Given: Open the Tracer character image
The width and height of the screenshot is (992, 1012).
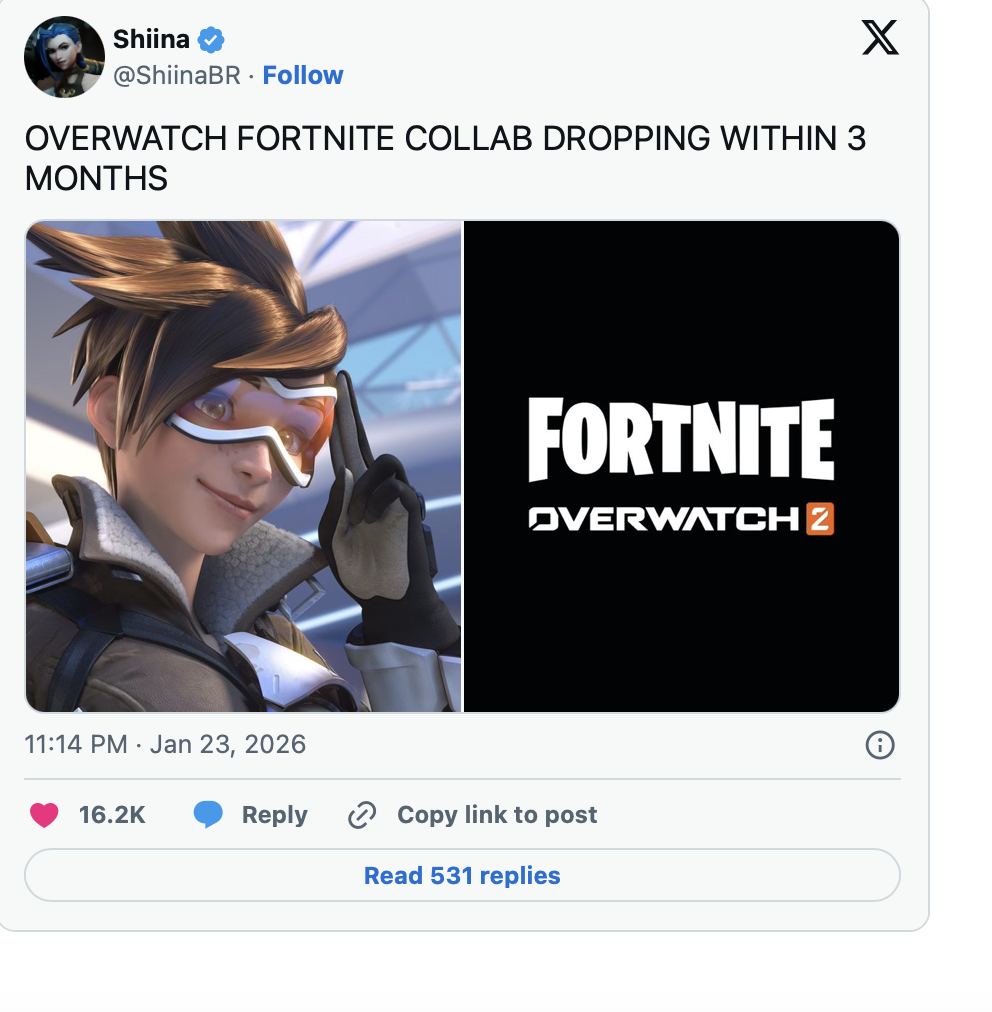Looking at the screenshot, I should [244, 466].
